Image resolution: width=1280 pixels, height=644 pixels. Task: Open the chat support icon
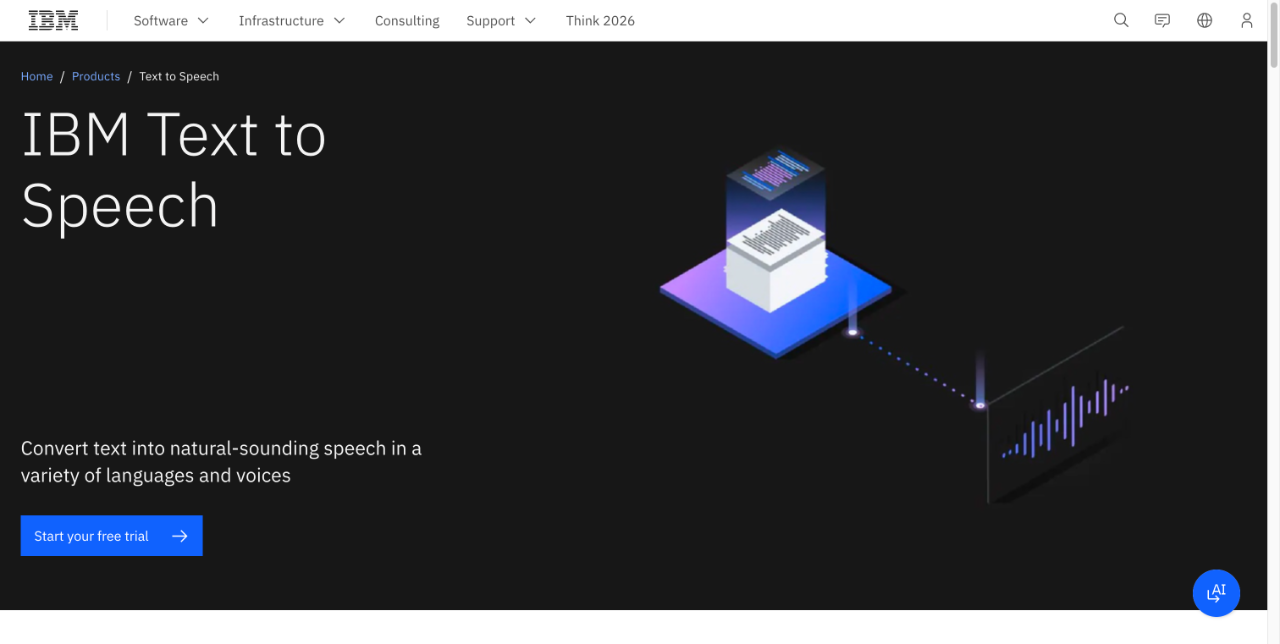click(1162, 20)
